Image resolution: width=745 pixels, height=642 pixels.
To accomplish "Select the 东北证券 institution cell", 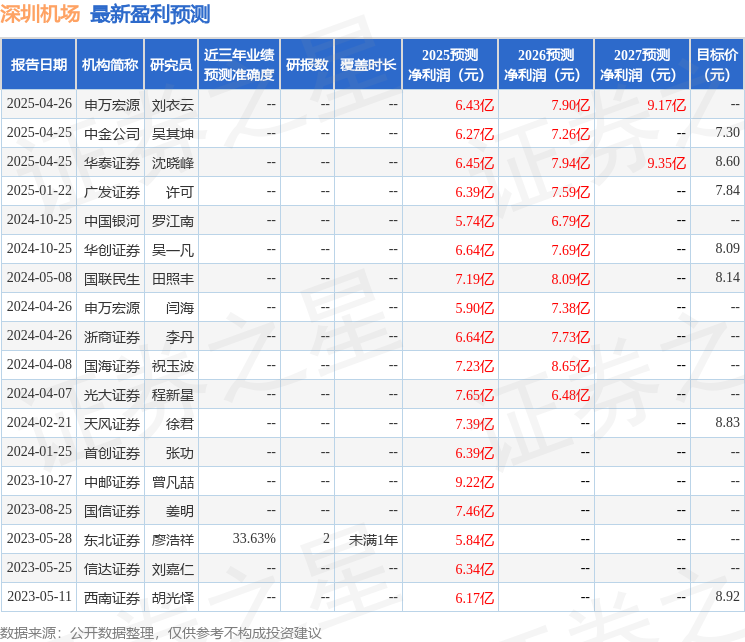I will 112,540.
